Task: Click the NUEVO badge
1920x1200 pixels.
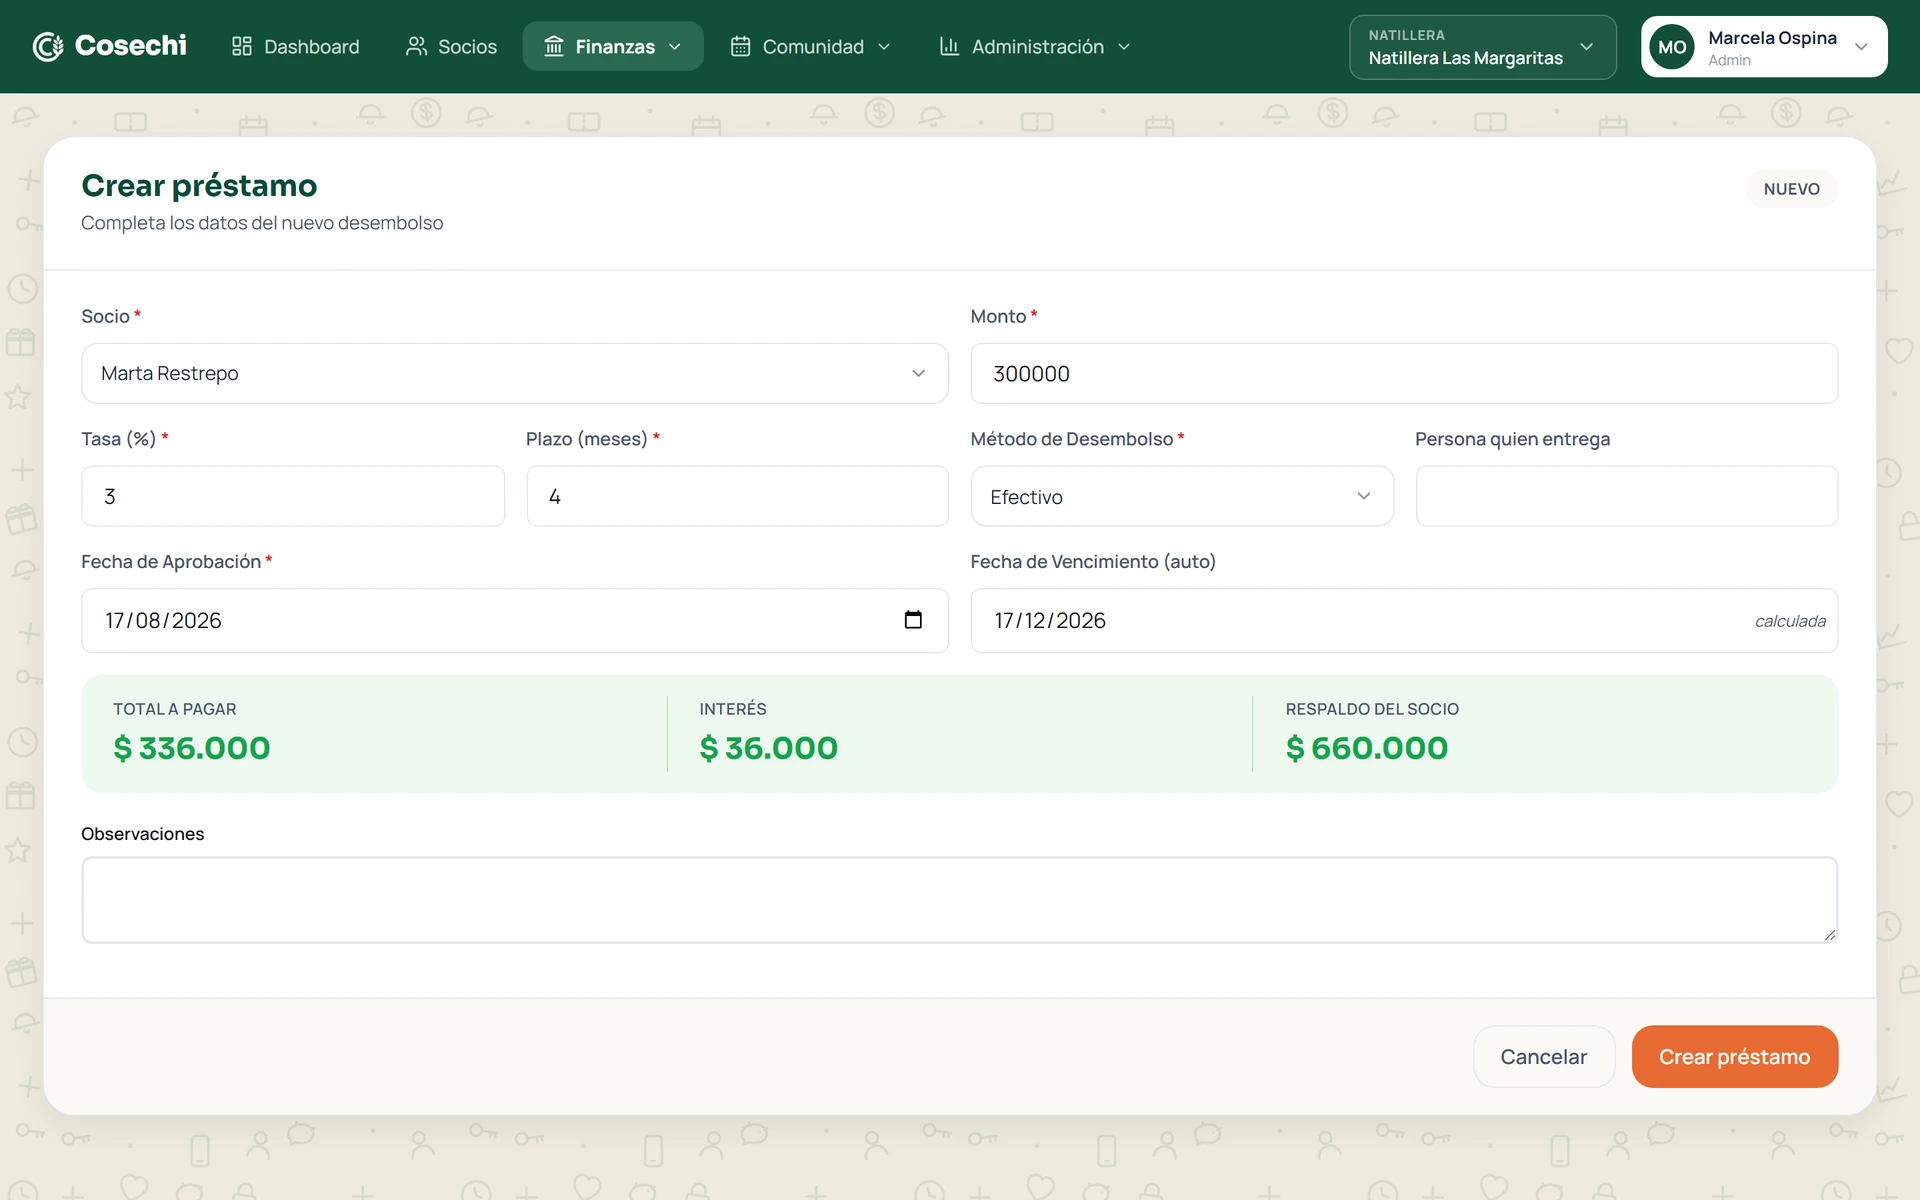Action: coord(1791,189)
